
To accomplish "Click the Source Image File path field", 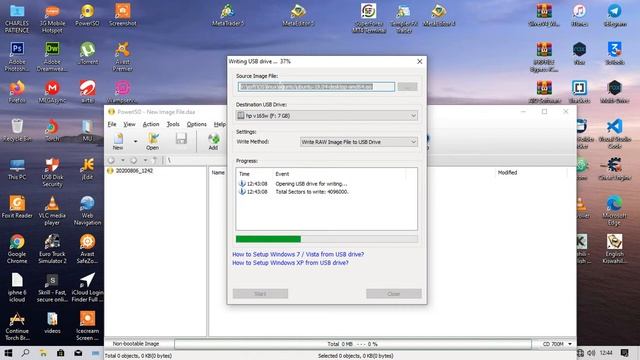I will coord(316,87).
